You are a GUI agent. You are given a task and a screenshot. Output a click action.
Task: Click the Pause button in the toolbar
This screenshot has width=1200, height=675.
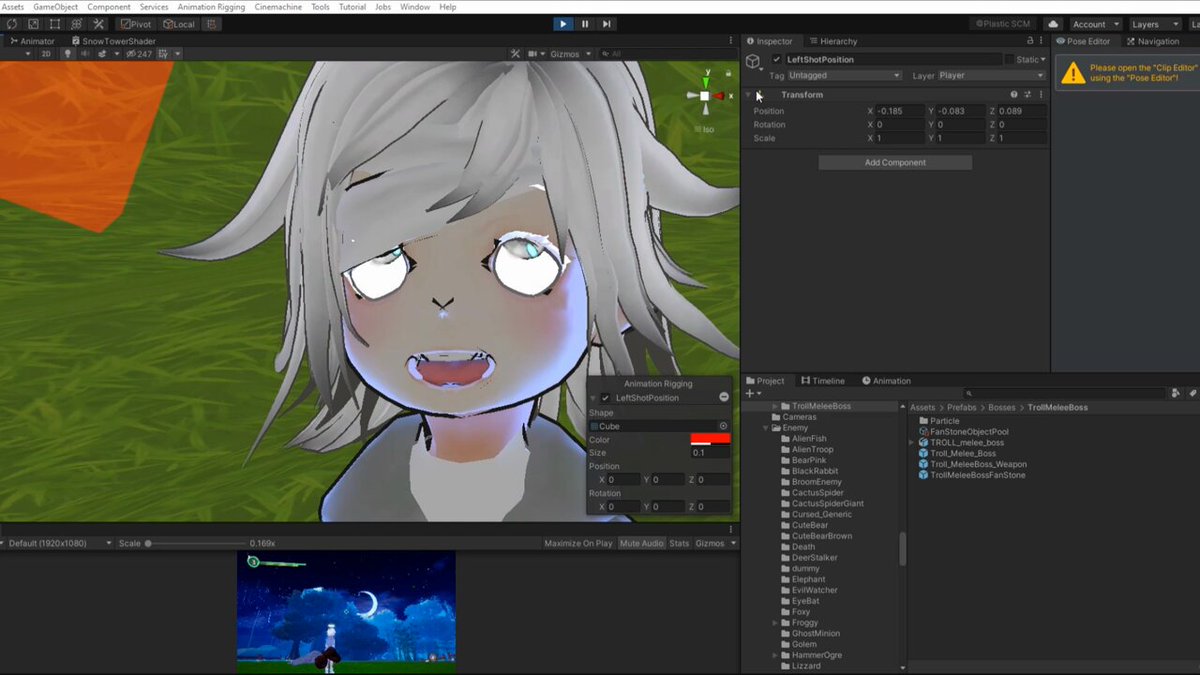[585, 24]
